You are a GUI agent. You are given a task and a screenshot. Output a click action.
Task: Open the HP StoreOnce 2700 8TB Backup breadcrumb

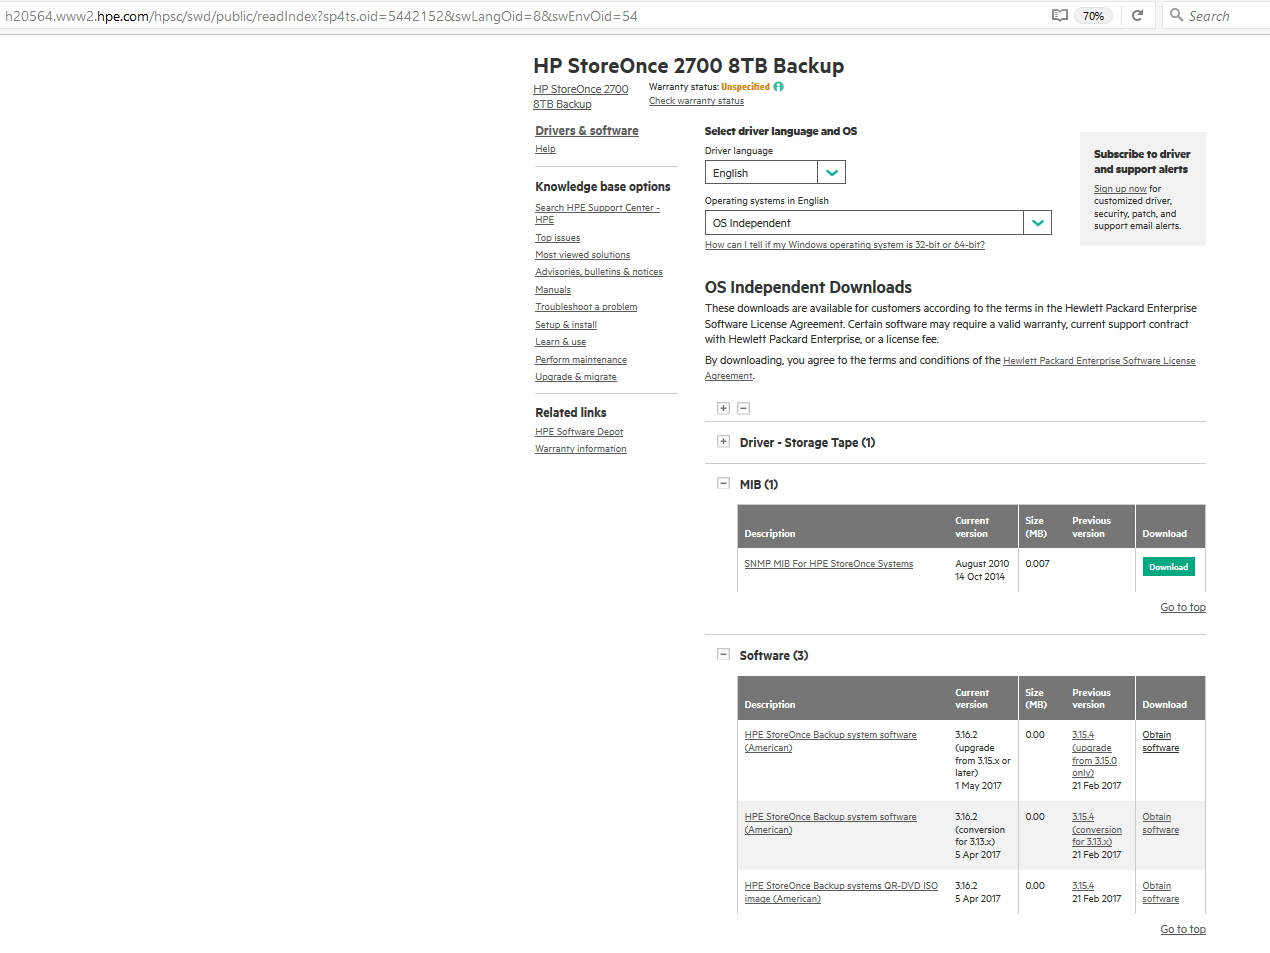click(x=581, y=96)
